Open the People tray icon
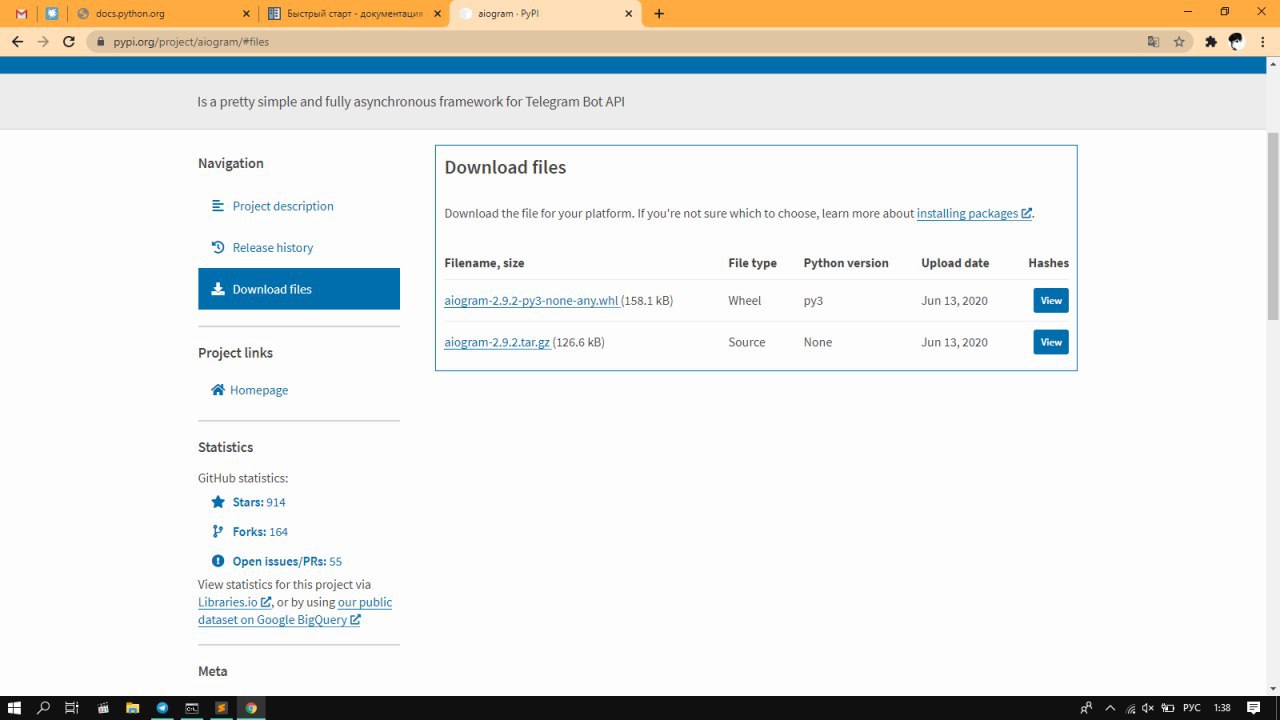This screenshot has width=1280, height=720. click(x=1087, y=708)
